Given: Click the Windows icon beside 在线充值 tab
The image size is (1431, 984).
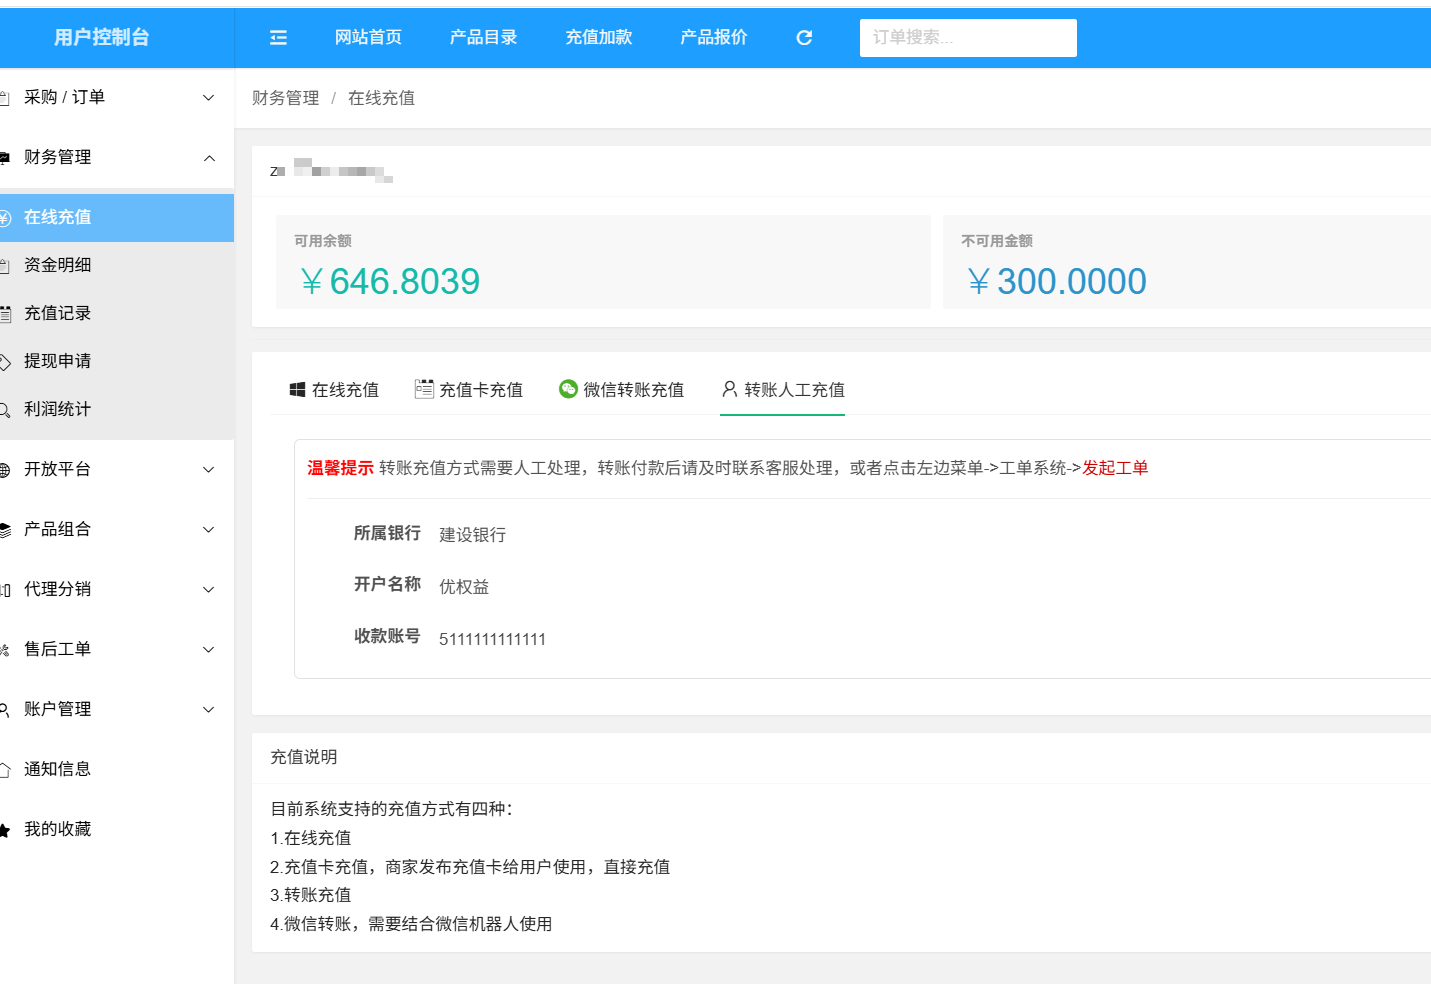Looking at the screenshot, I should (297, 390).
